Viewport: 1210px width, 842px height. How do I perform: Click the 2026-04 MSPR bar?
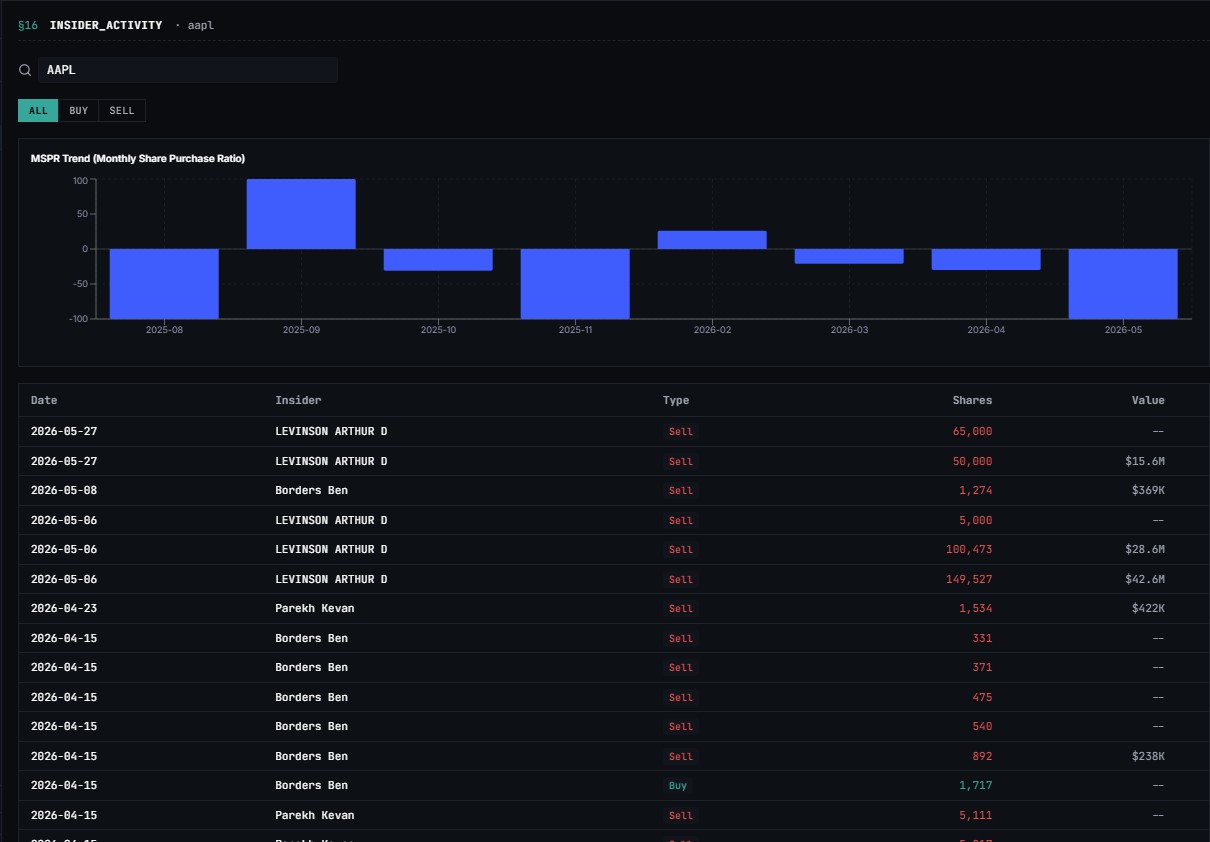pyautogui.click(x=986, y=259)
